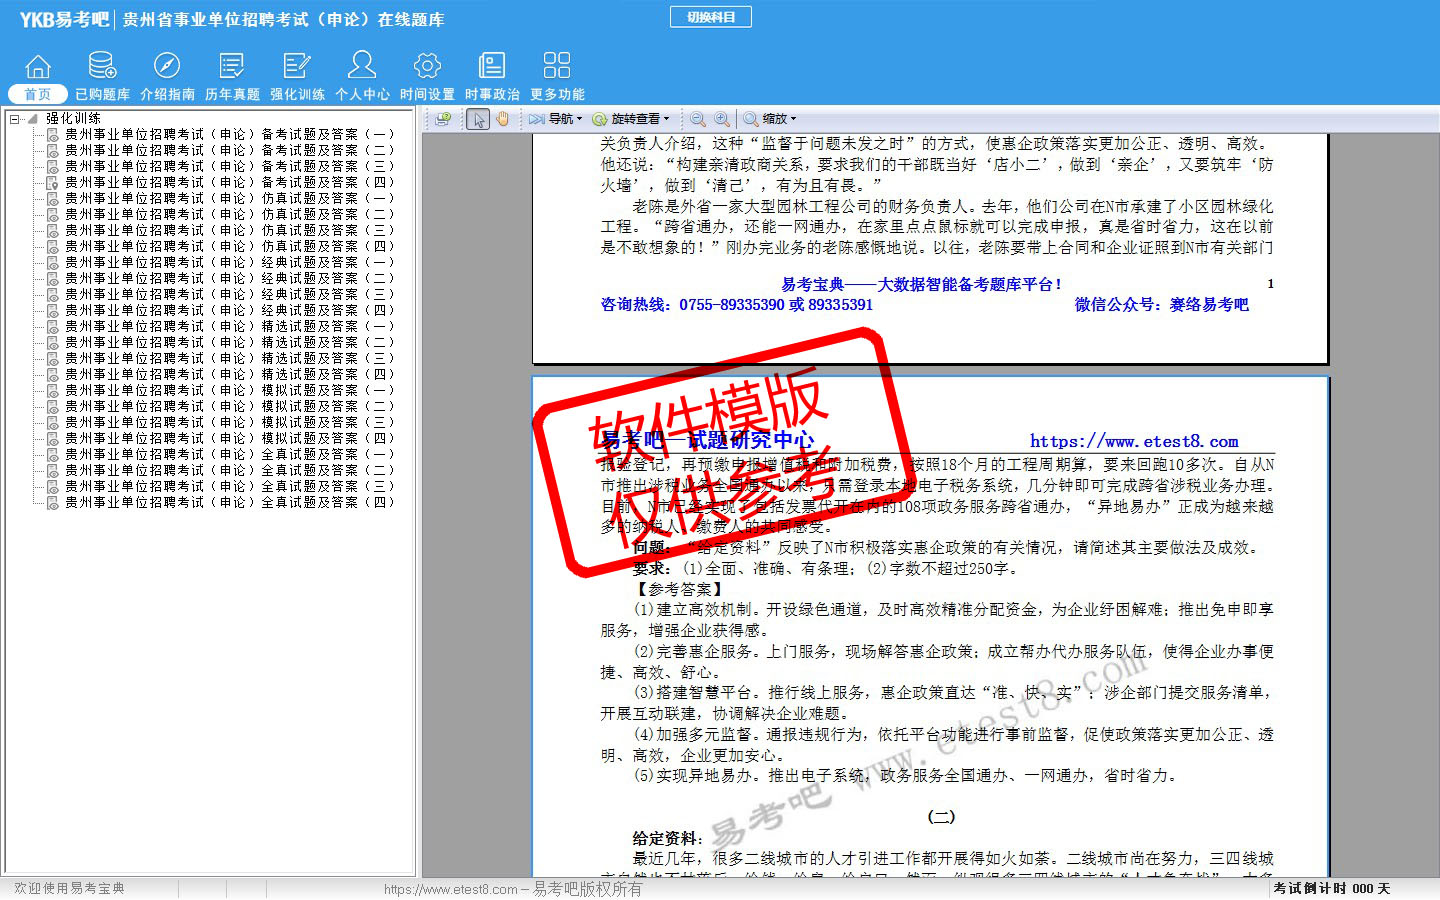Screen dimensions: 1440x900
Task: Open the 首页 home icon
Action: (x=38, y=77)
